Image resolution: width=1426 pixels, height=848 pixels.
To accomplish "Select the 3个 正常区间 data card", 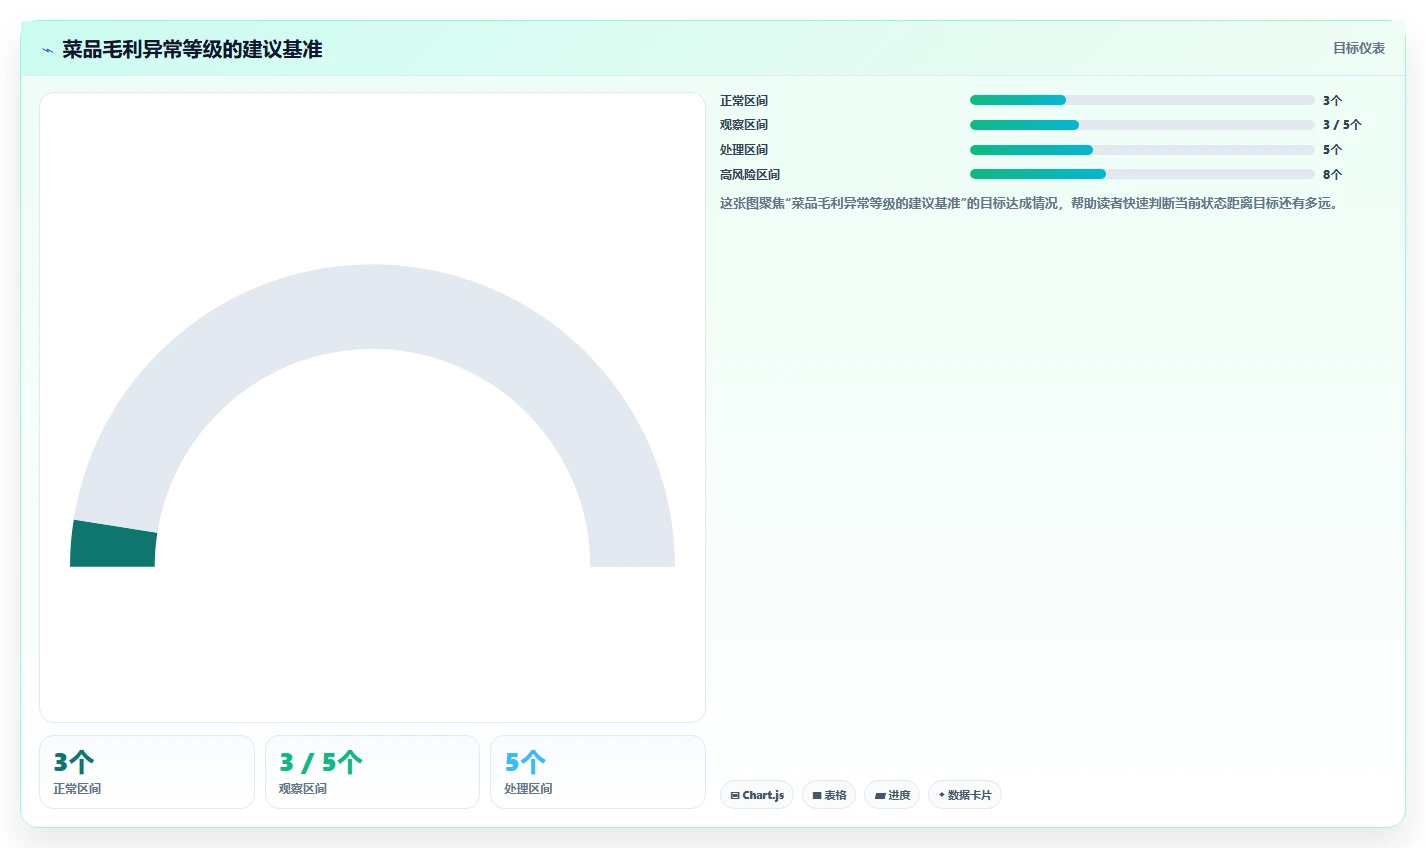I will click(x=147, y=772).
